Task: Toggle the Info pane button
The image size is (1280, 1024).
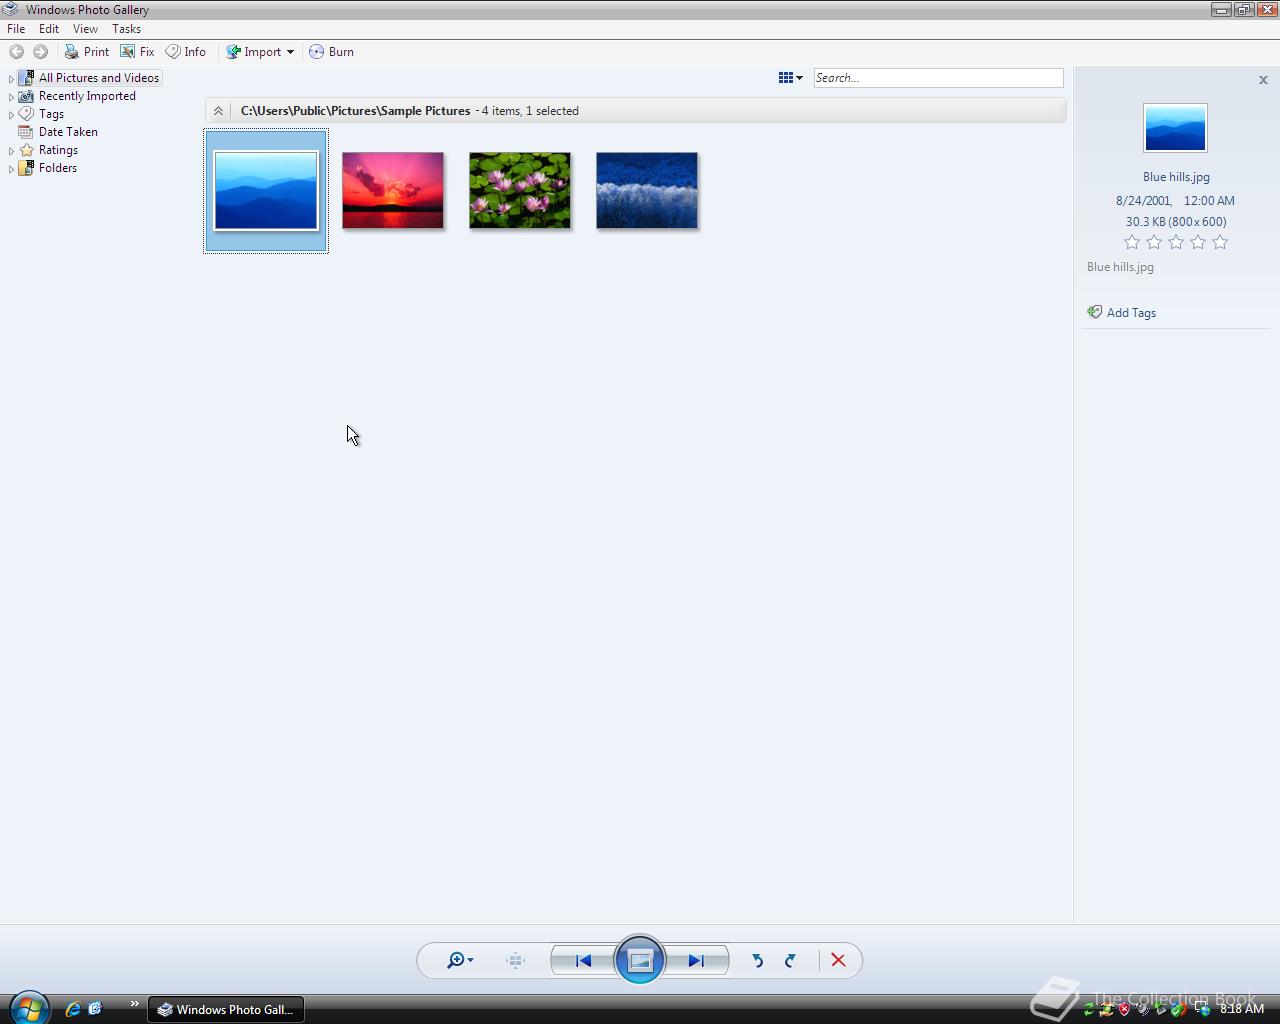Action: pyautogui.click(x=186, y=52)
